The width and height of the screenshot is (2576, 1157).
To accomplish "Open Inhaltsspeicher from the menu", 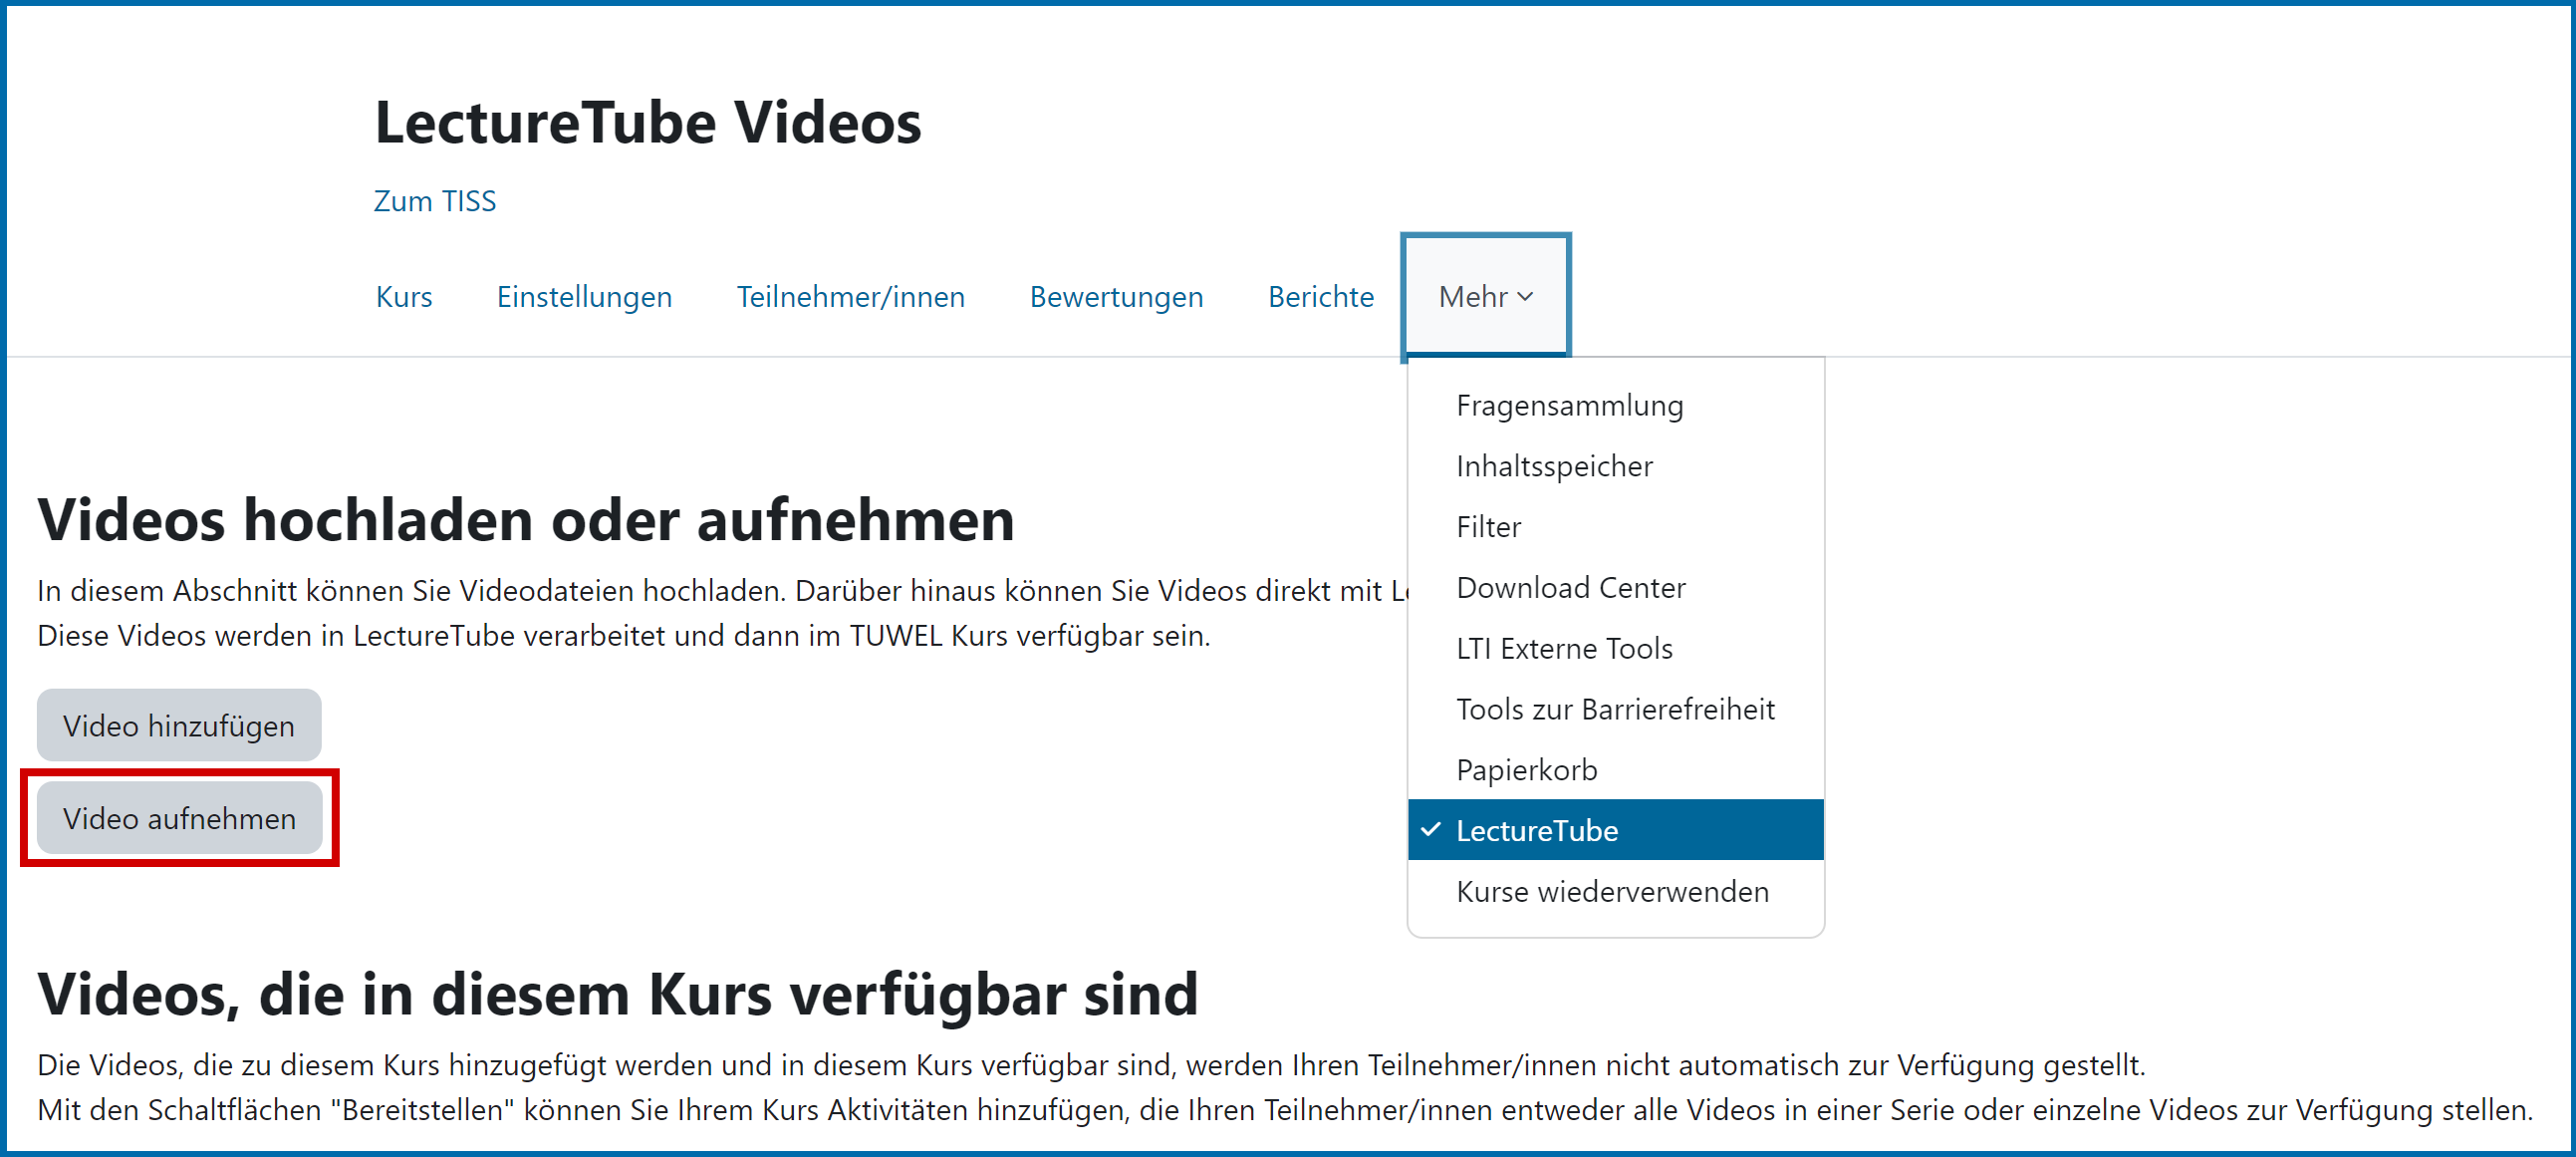I will (x=1615, y=466).
